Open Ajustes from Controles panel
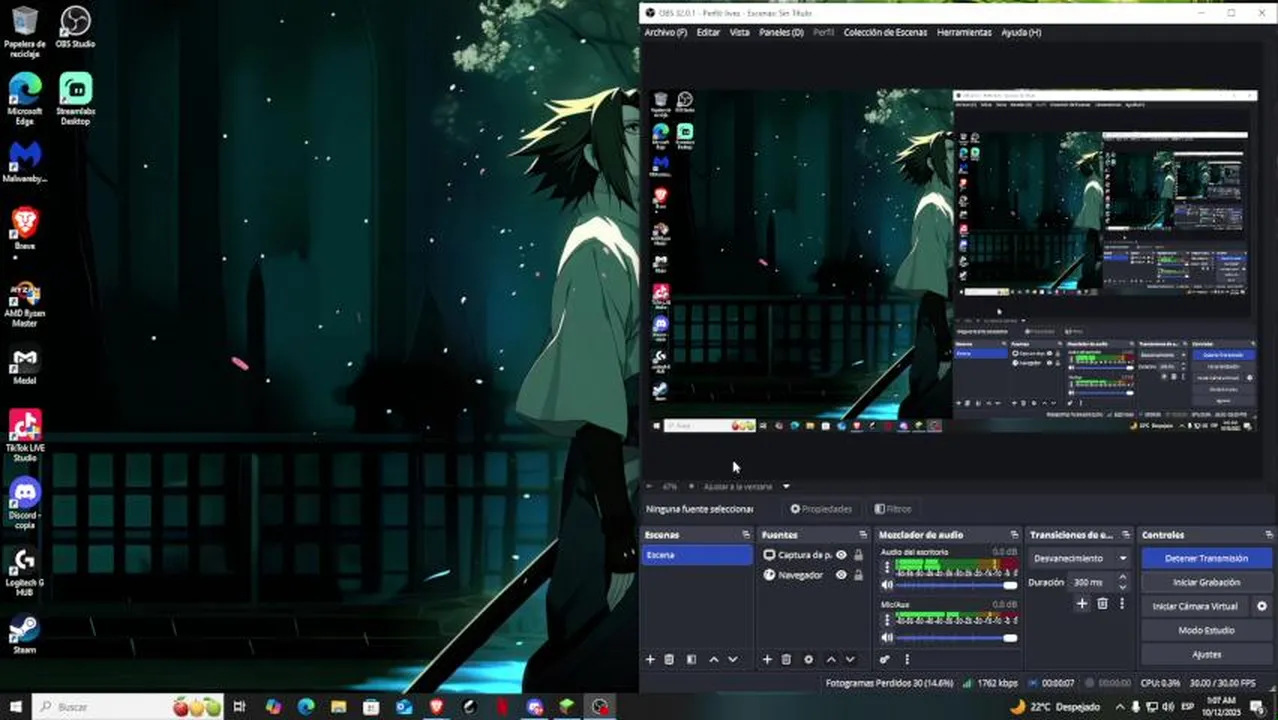The width and height of the screenshot is (1278, 720). (1206, 654)
